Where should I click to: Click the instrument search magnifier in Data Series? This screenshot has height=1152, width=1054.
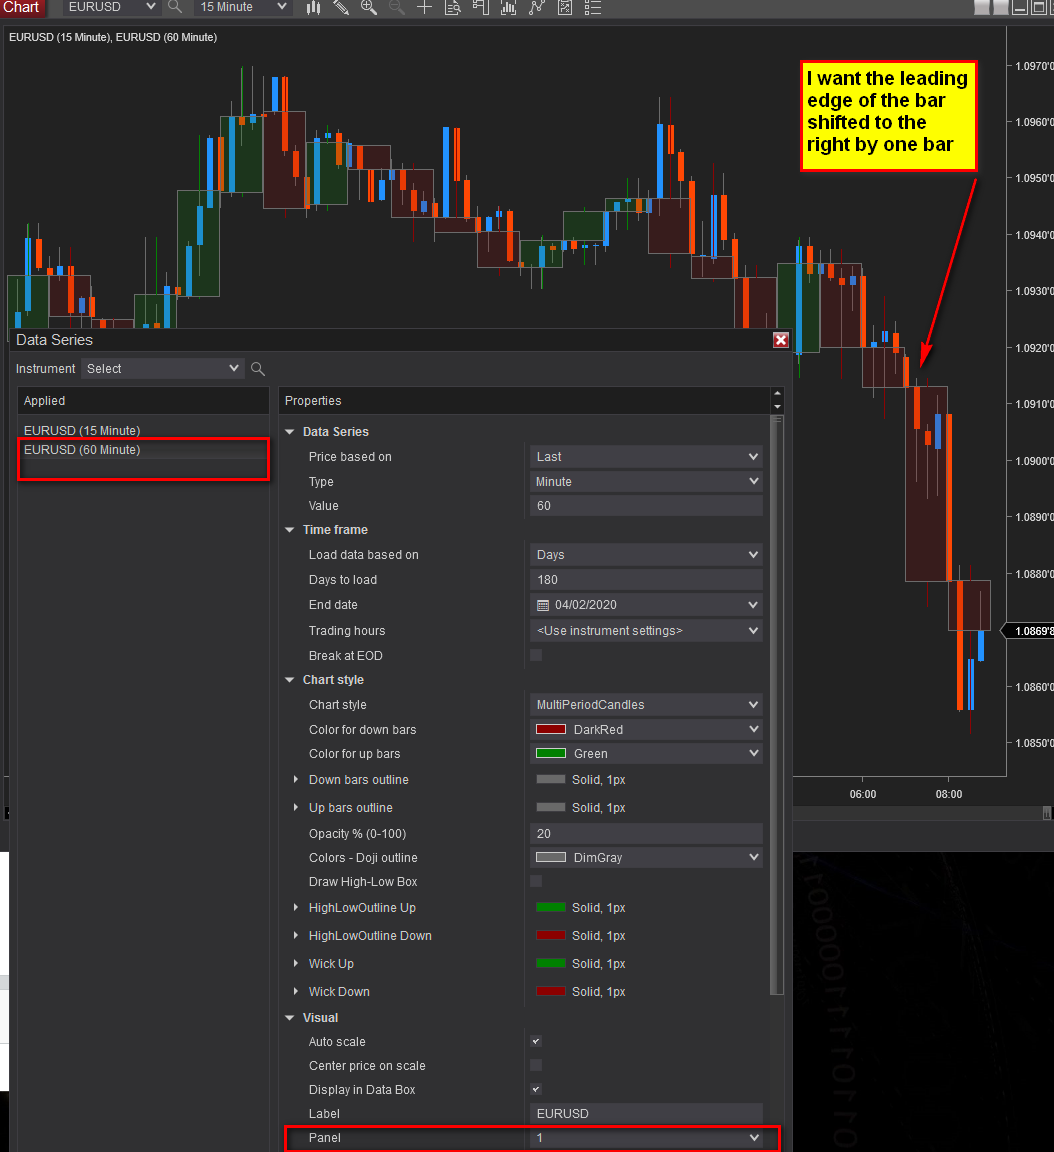258,369
